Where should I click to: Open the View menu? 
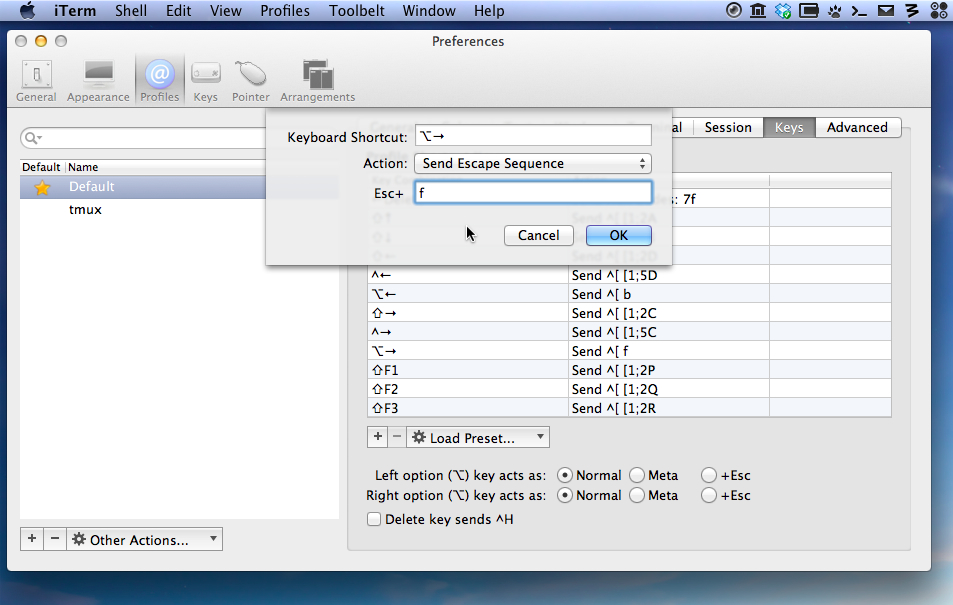click(225, 11)
